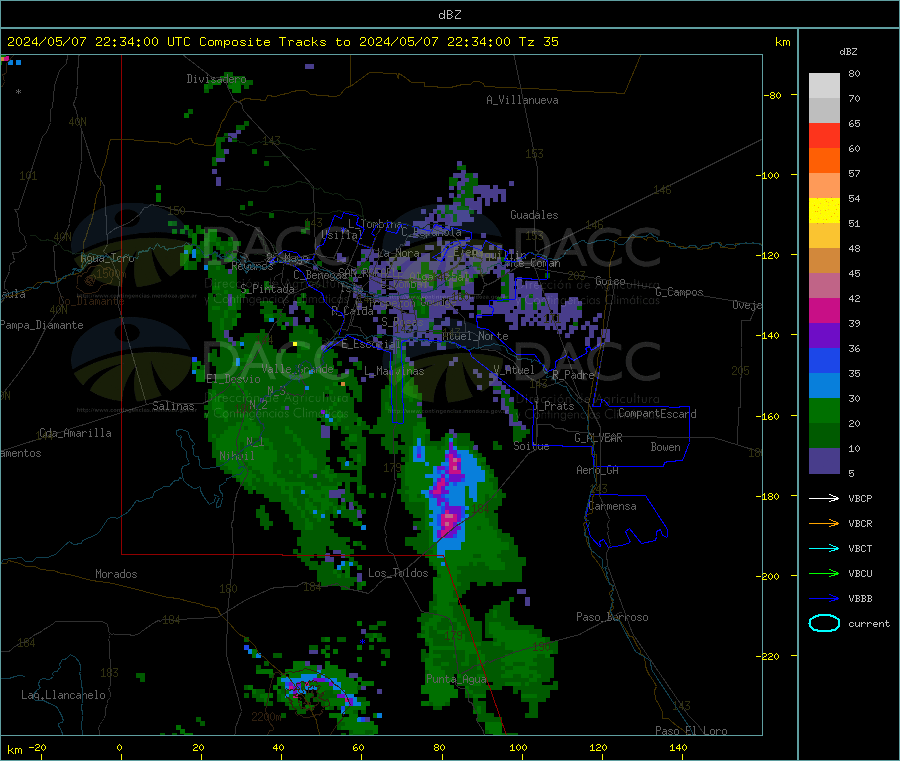Select the magenta 39-42 dBZ swatch
Screen dimensions: 900x761
tap(824, 310)
